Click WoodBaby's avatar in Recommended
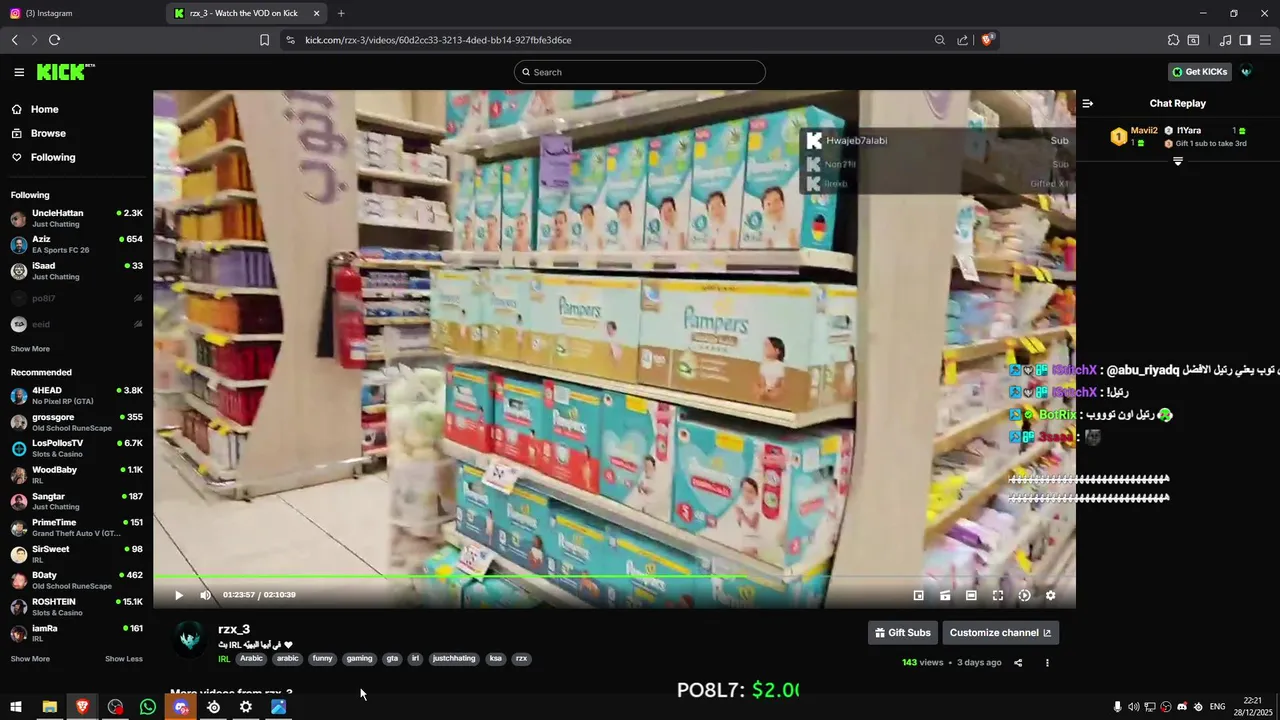 [x=19, y=475]
